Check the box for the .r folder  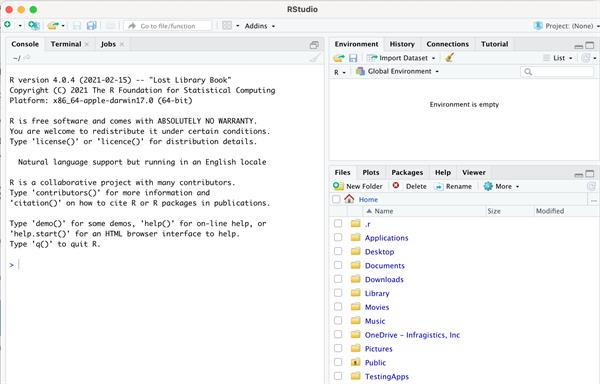coord(338,223)
